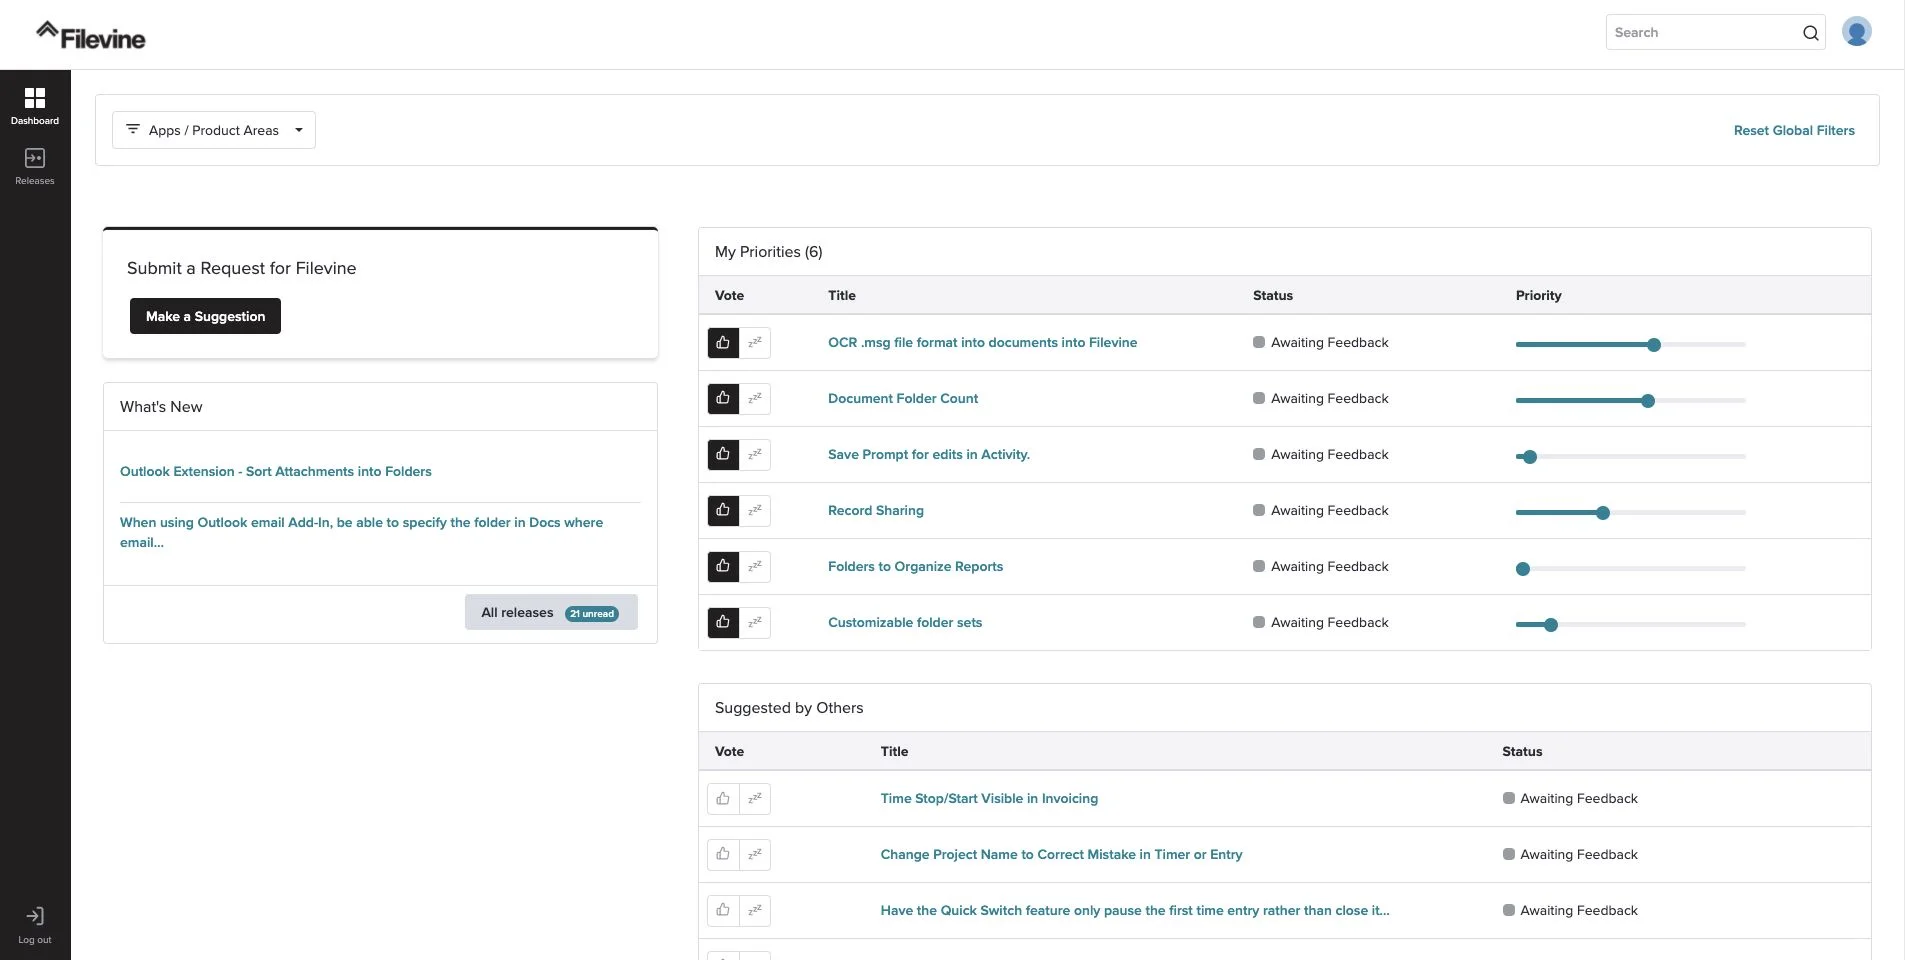
Task: Expand the Apps / Product Areas dropdown arrow
Action: click(298, 130)
